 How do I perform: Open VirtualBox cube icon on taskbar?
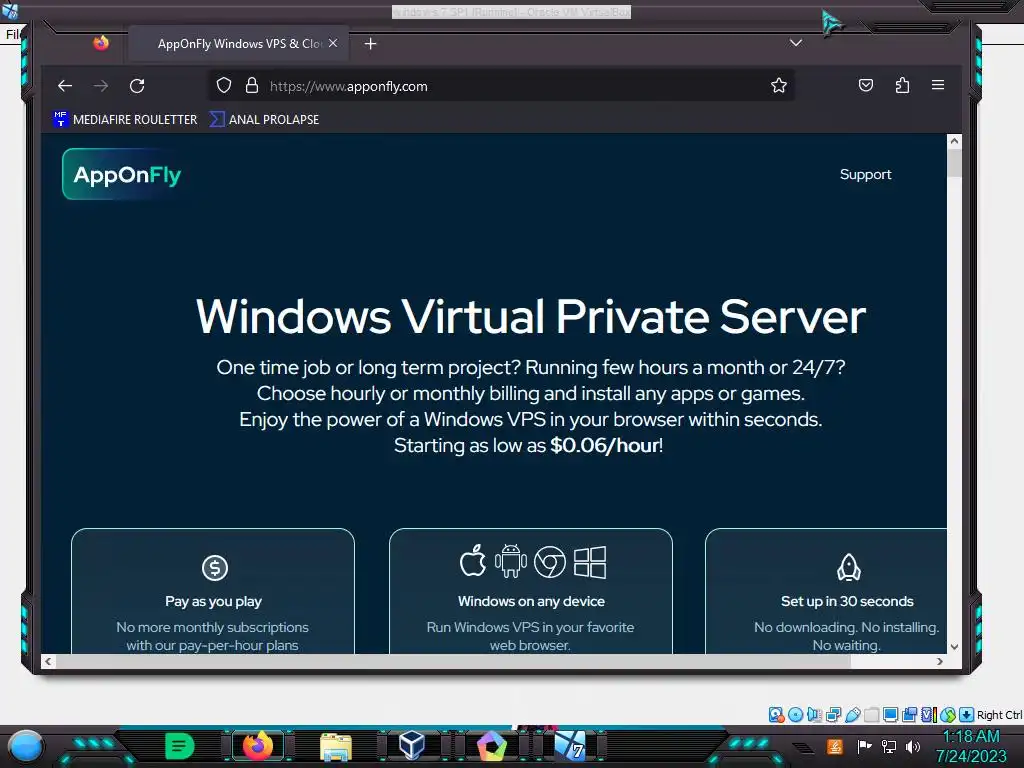tap(412, 745)
